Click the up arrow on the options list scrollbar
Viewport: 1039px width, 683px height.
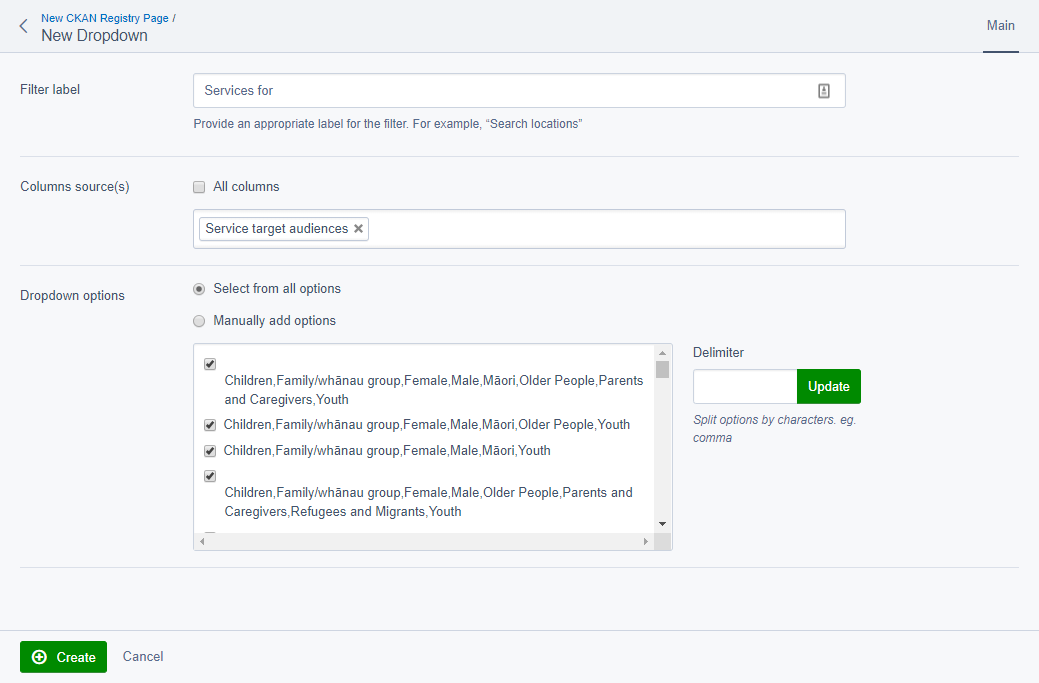click(662, 351)
